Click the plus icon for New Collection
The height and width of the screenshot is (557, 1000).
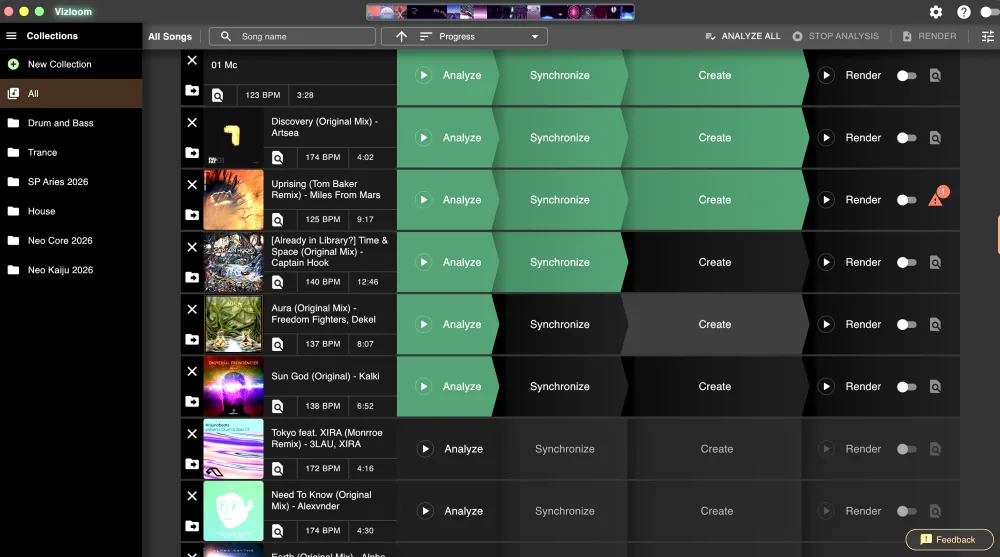click(x=13, y=64)
